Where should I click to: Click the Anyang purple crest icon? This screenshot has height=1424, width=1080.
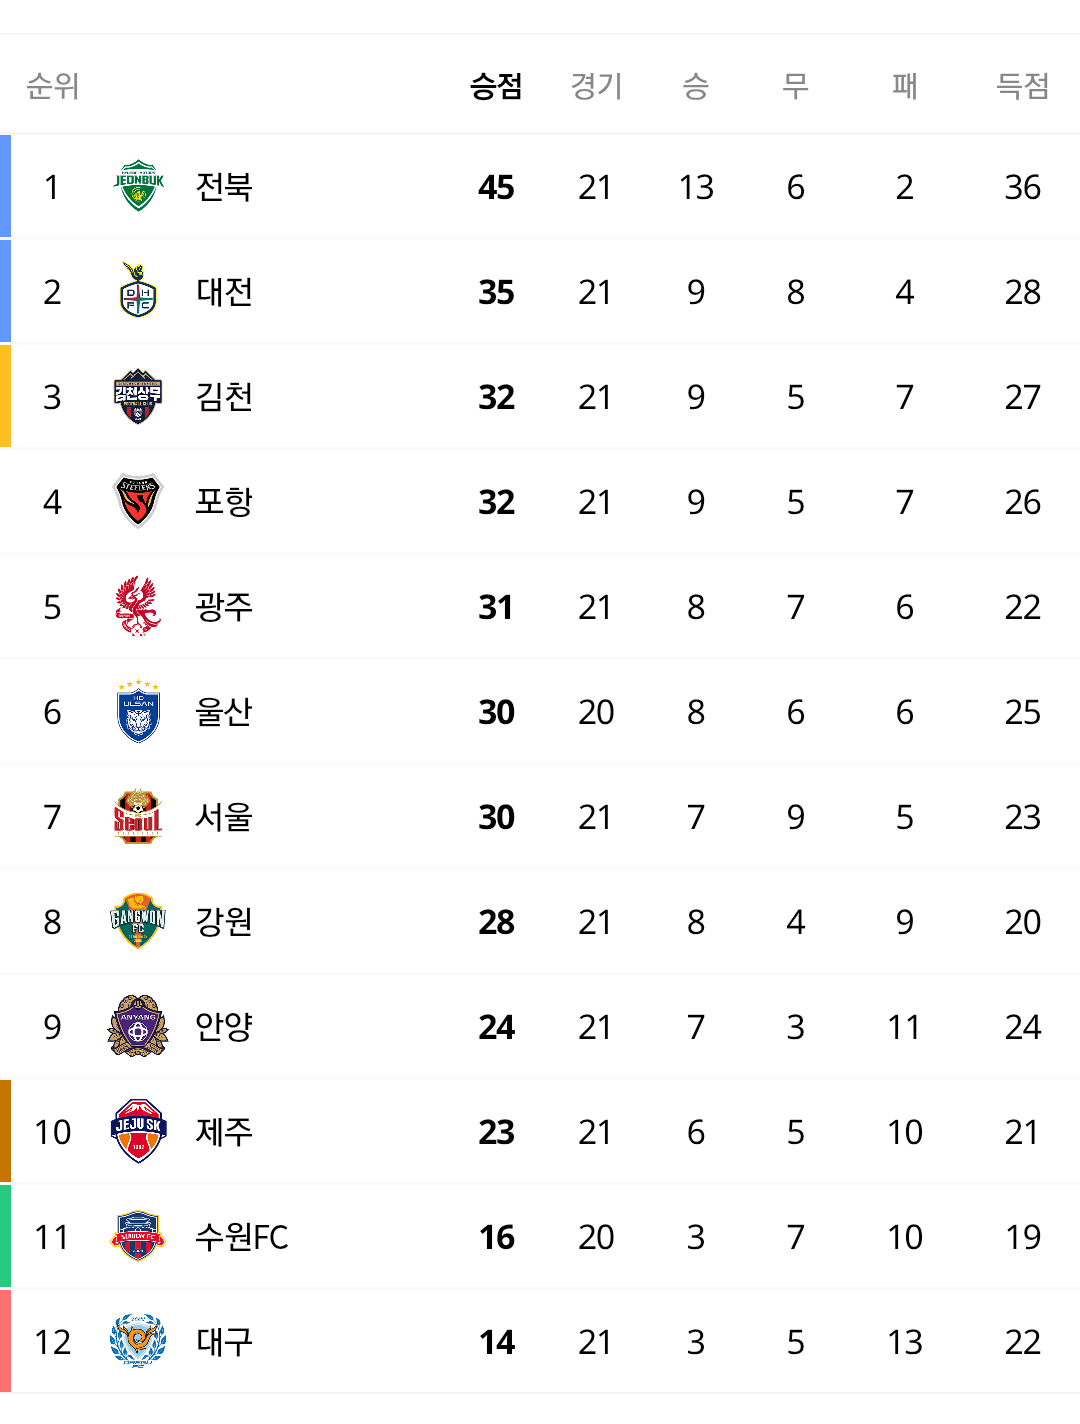pos(138,1026)
